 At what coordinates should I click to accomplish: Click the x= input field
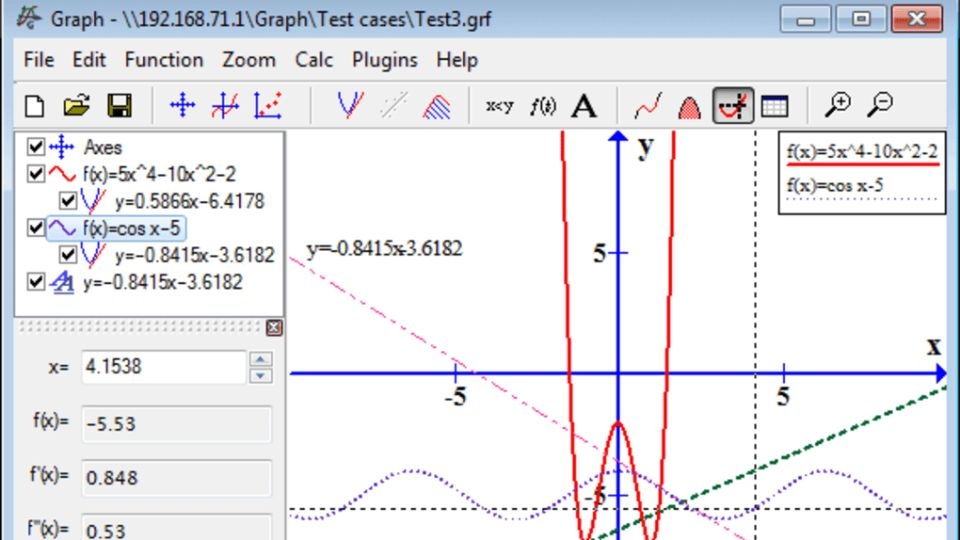(163, 367)
